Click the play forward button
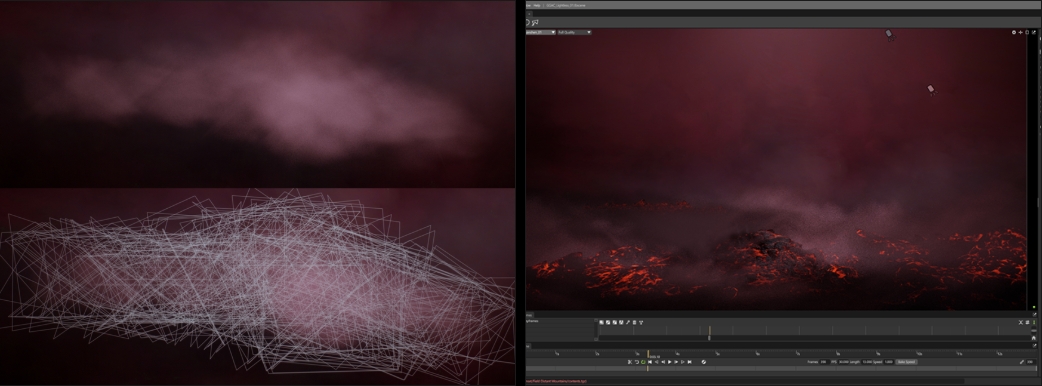 tap(669, 362)
